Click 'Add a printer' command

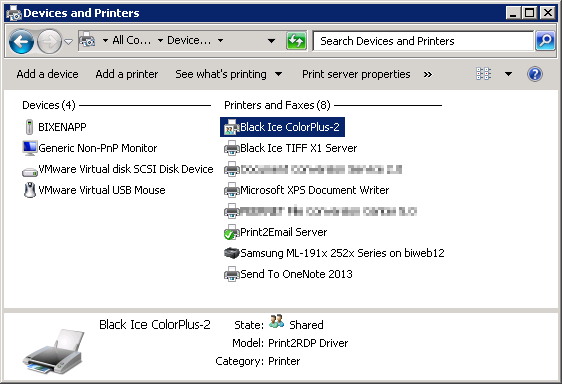tap(127, 74)
